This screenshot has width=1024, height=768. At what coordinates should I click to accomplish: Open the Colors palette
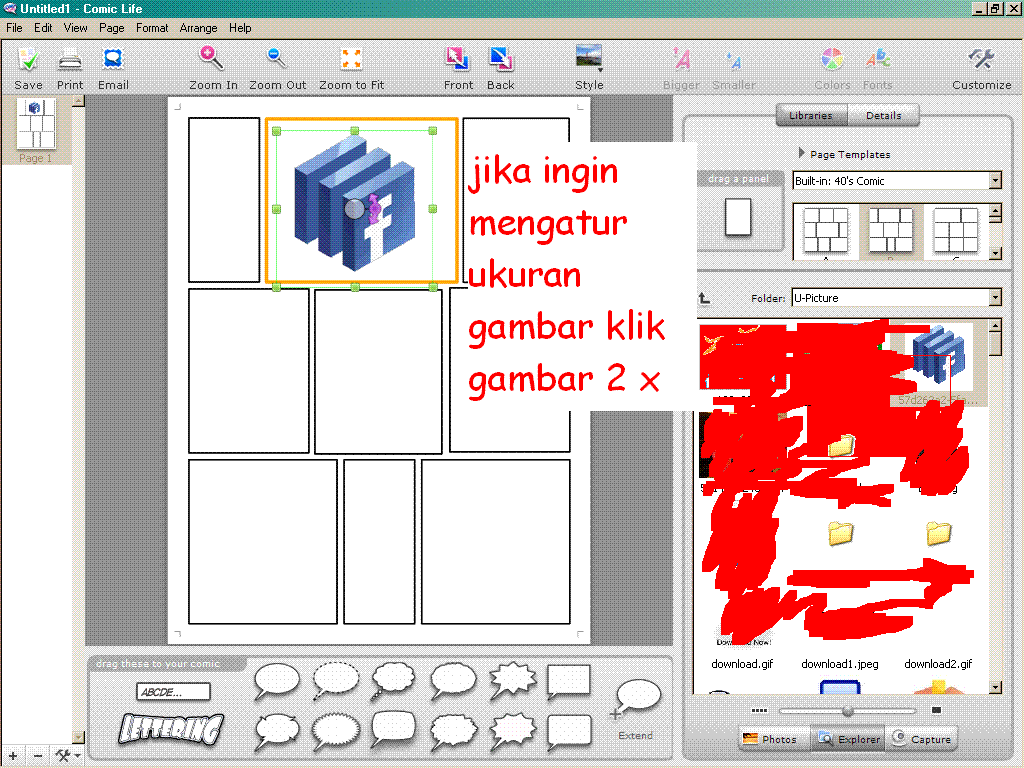(x=832, y=59)
